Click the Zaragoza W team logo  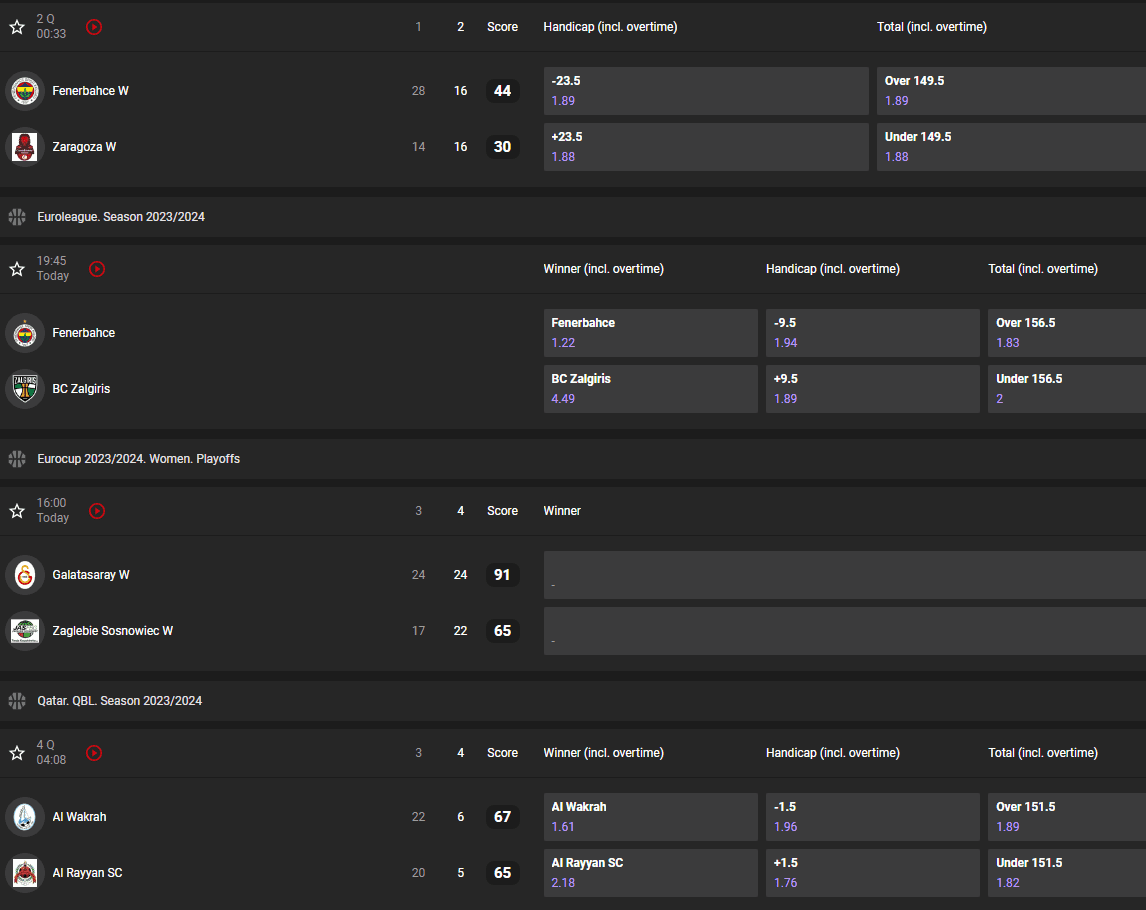(x=25, y=147)
